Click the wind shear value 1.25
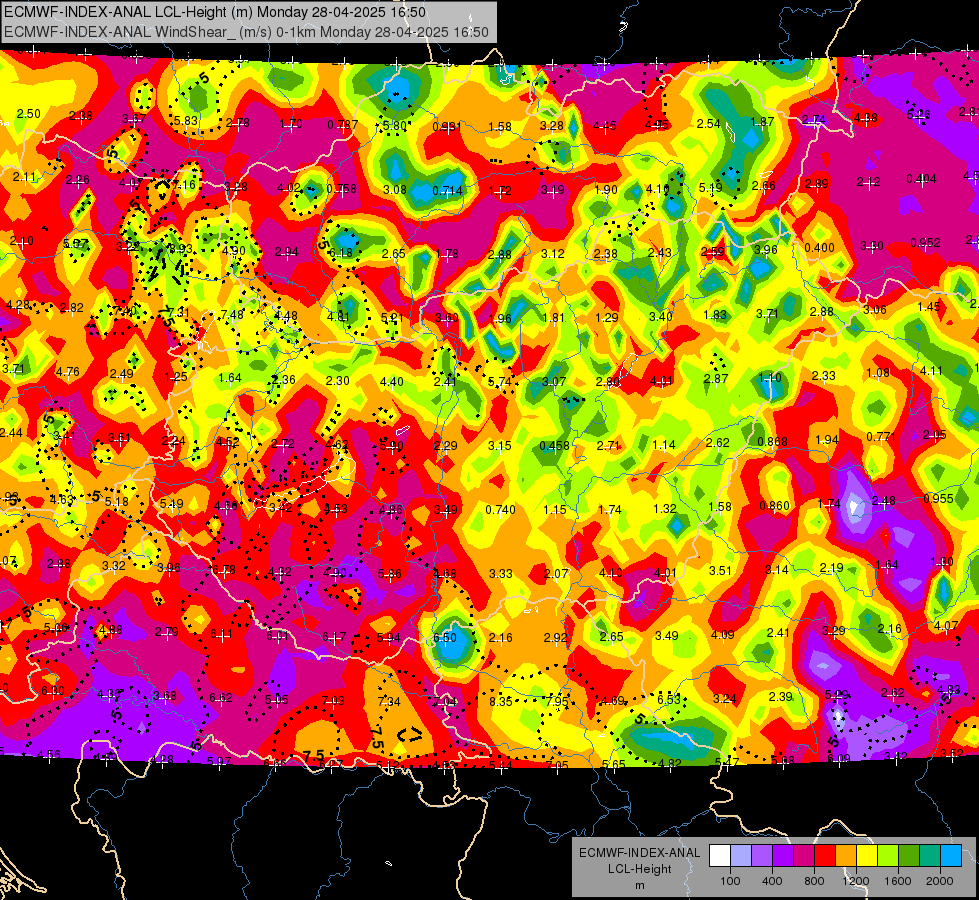 click(175, 377)
